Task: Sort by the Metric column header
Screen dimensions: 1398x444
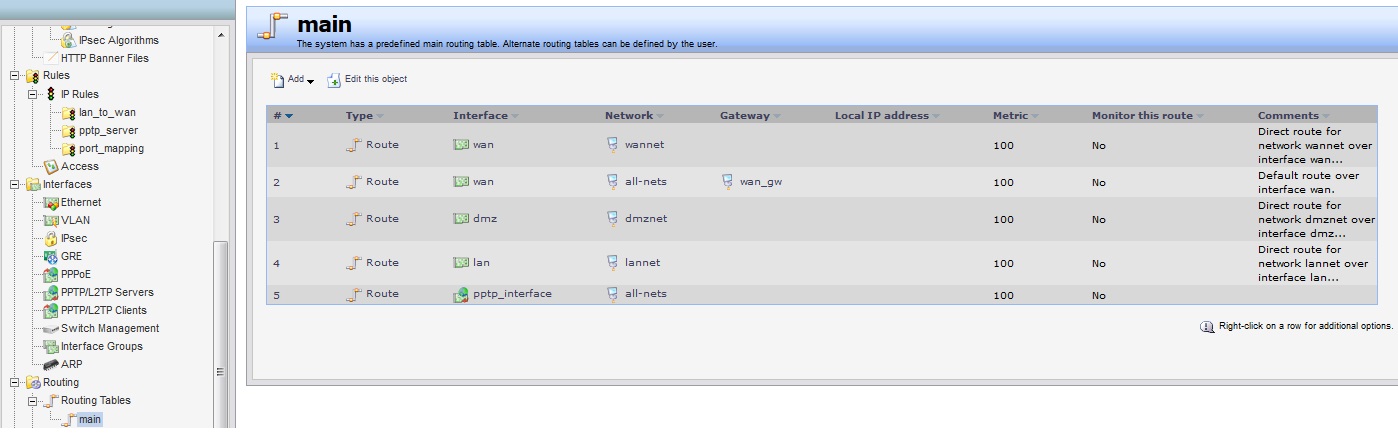Action: [1016, 116]
